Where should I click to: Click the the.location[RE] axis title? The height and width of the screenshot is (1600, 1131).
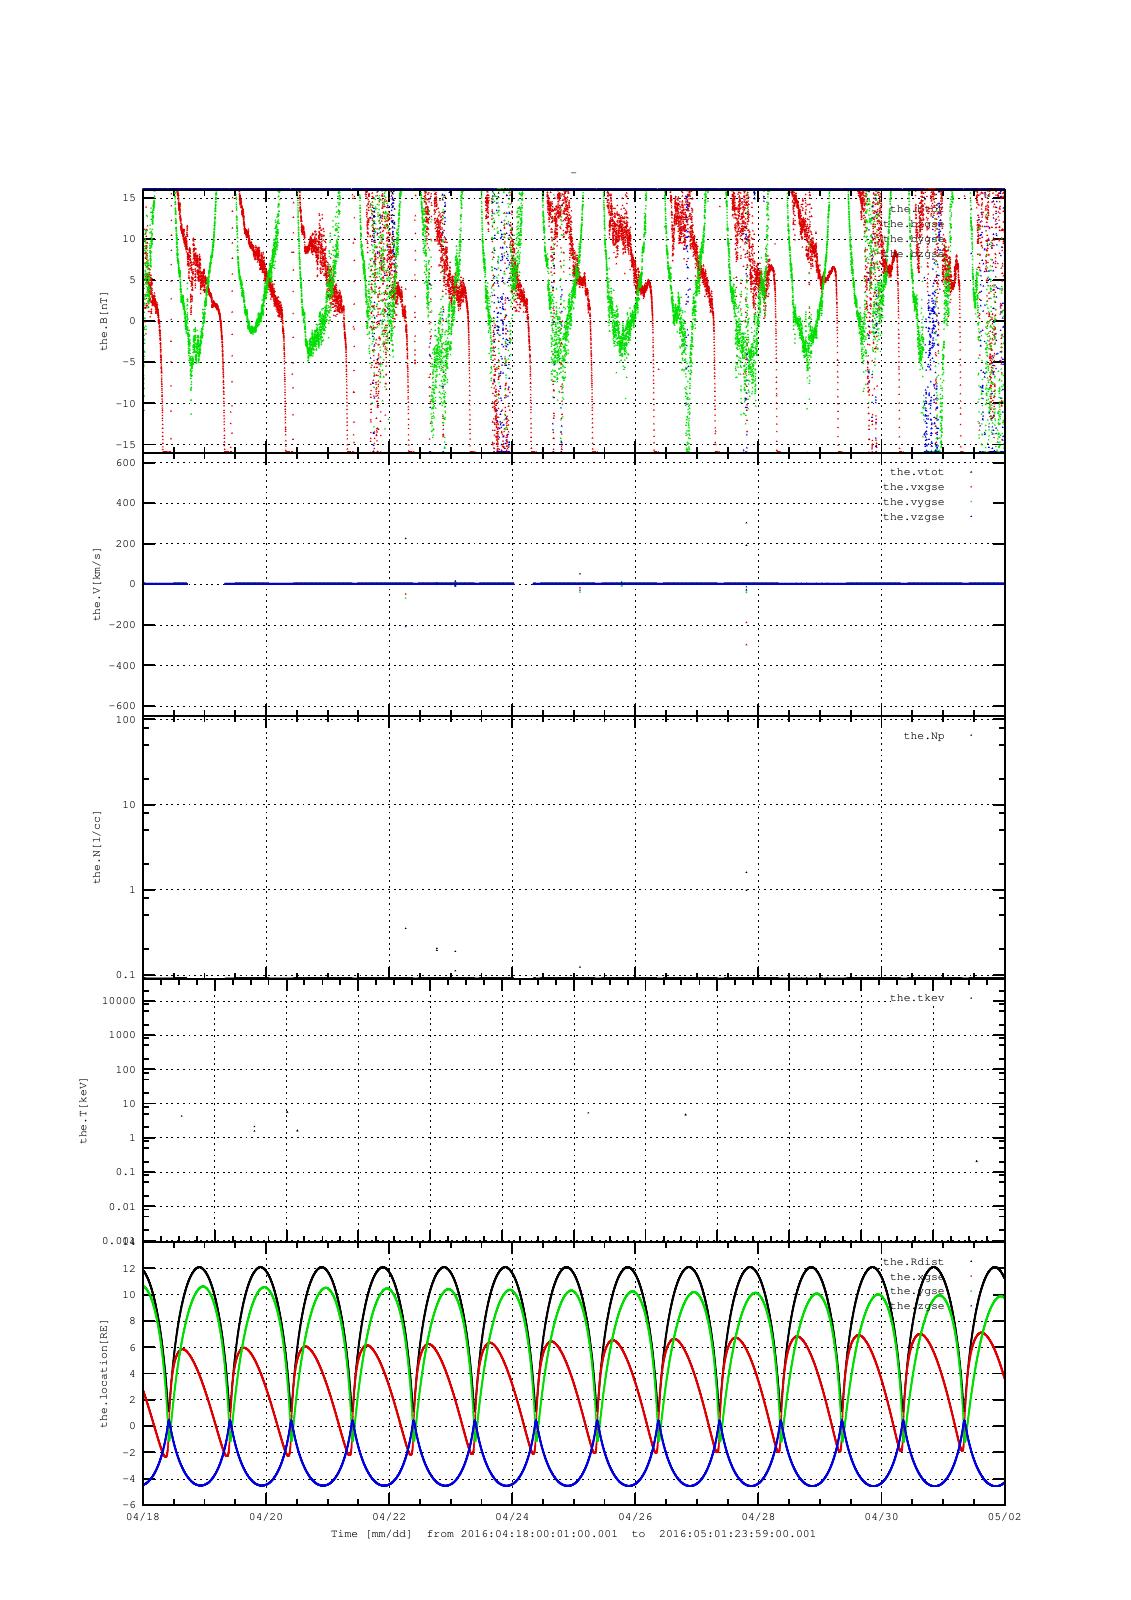103,1372
